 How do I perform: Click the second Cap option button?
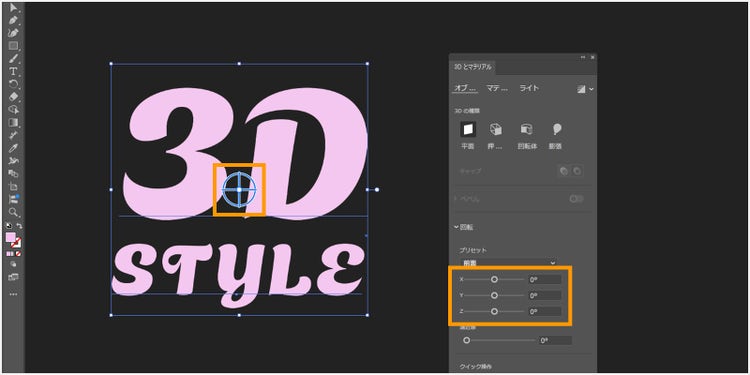point(577,171)
